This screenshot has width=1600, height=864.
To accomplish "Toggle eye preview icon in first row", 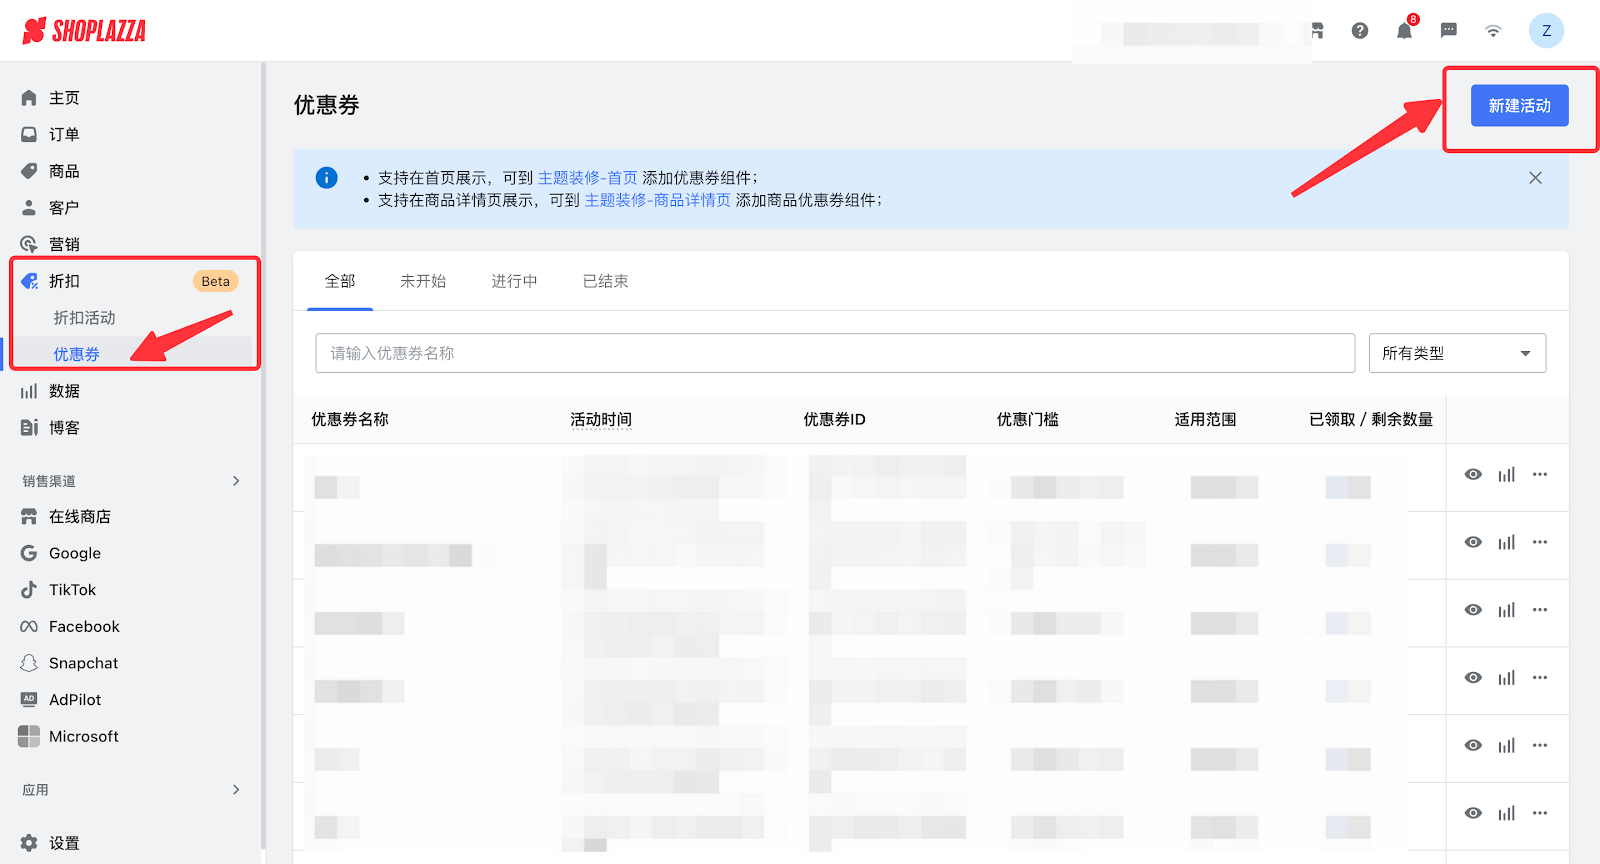I will (x=1473, y=475).
